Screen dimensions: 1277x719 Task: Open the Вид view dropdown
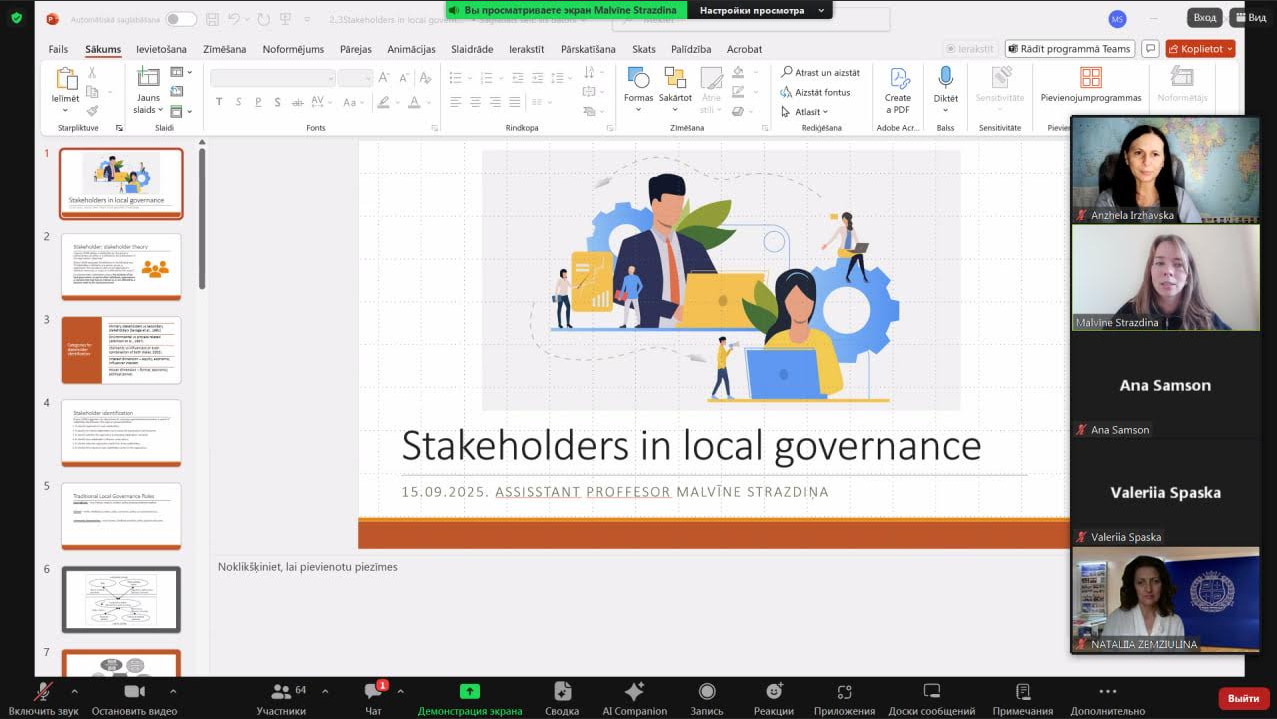click(x=1250, y=17)
